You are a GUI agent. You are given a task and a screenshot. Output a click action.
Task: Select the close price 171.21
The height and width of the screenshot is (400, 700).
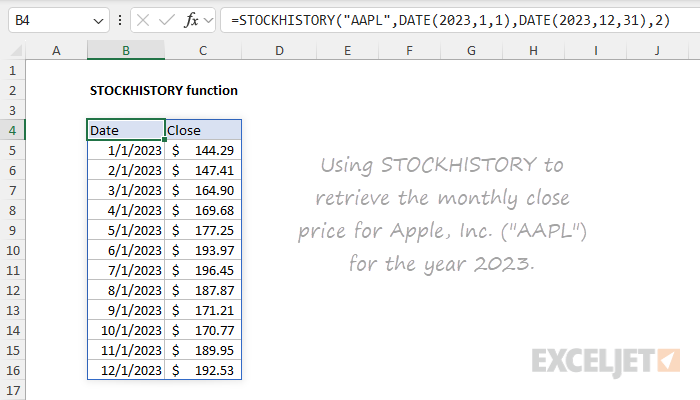[x=203, y=310]
